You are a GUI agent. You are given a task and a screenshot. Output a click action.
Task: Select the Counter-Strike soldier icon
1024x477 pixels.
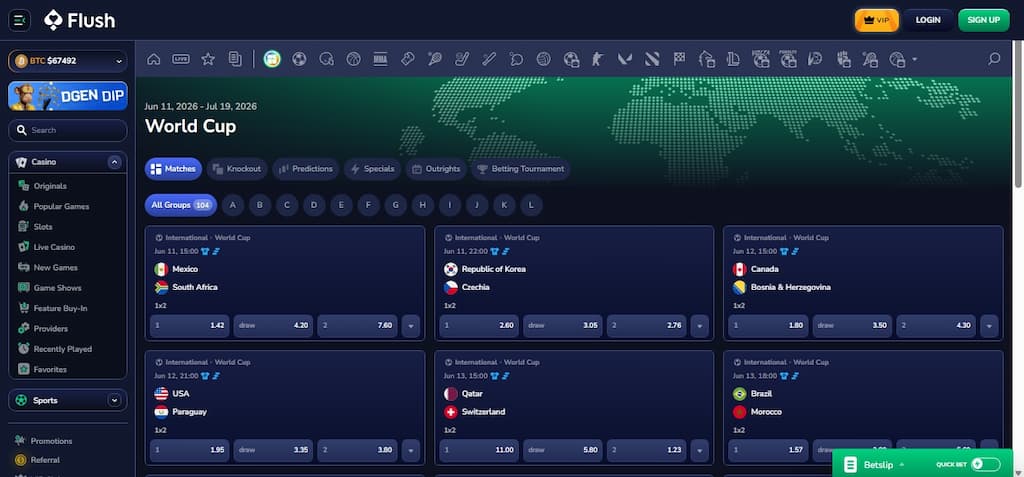(598, 59)
